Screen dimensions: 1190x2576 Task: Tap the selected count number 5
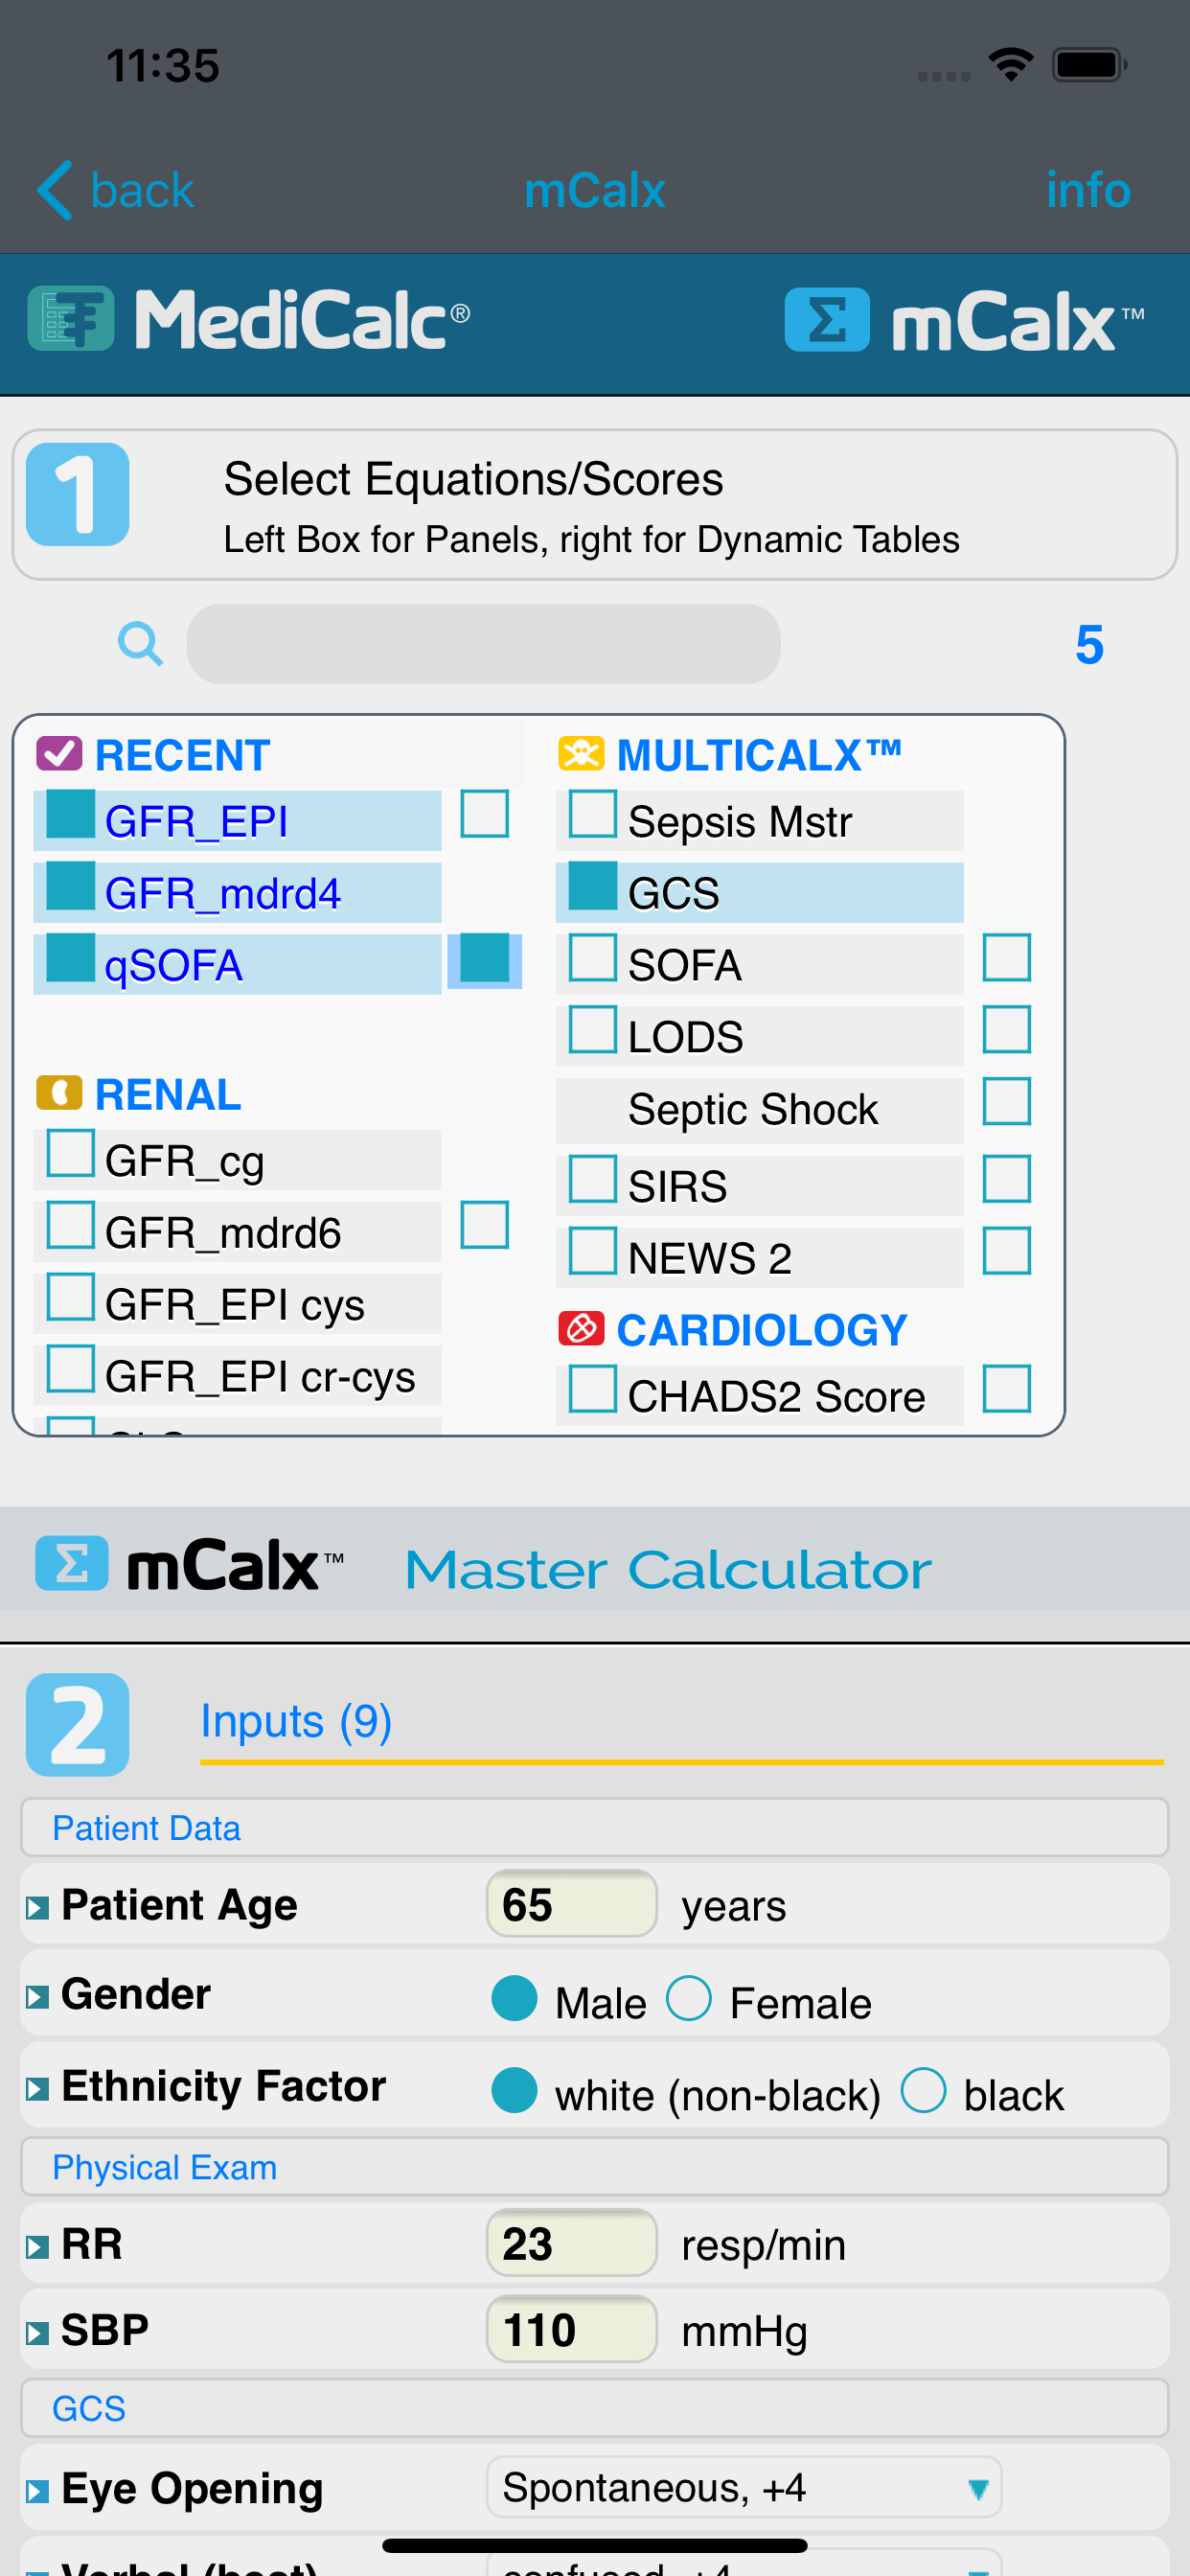(x=1088, y=645)
